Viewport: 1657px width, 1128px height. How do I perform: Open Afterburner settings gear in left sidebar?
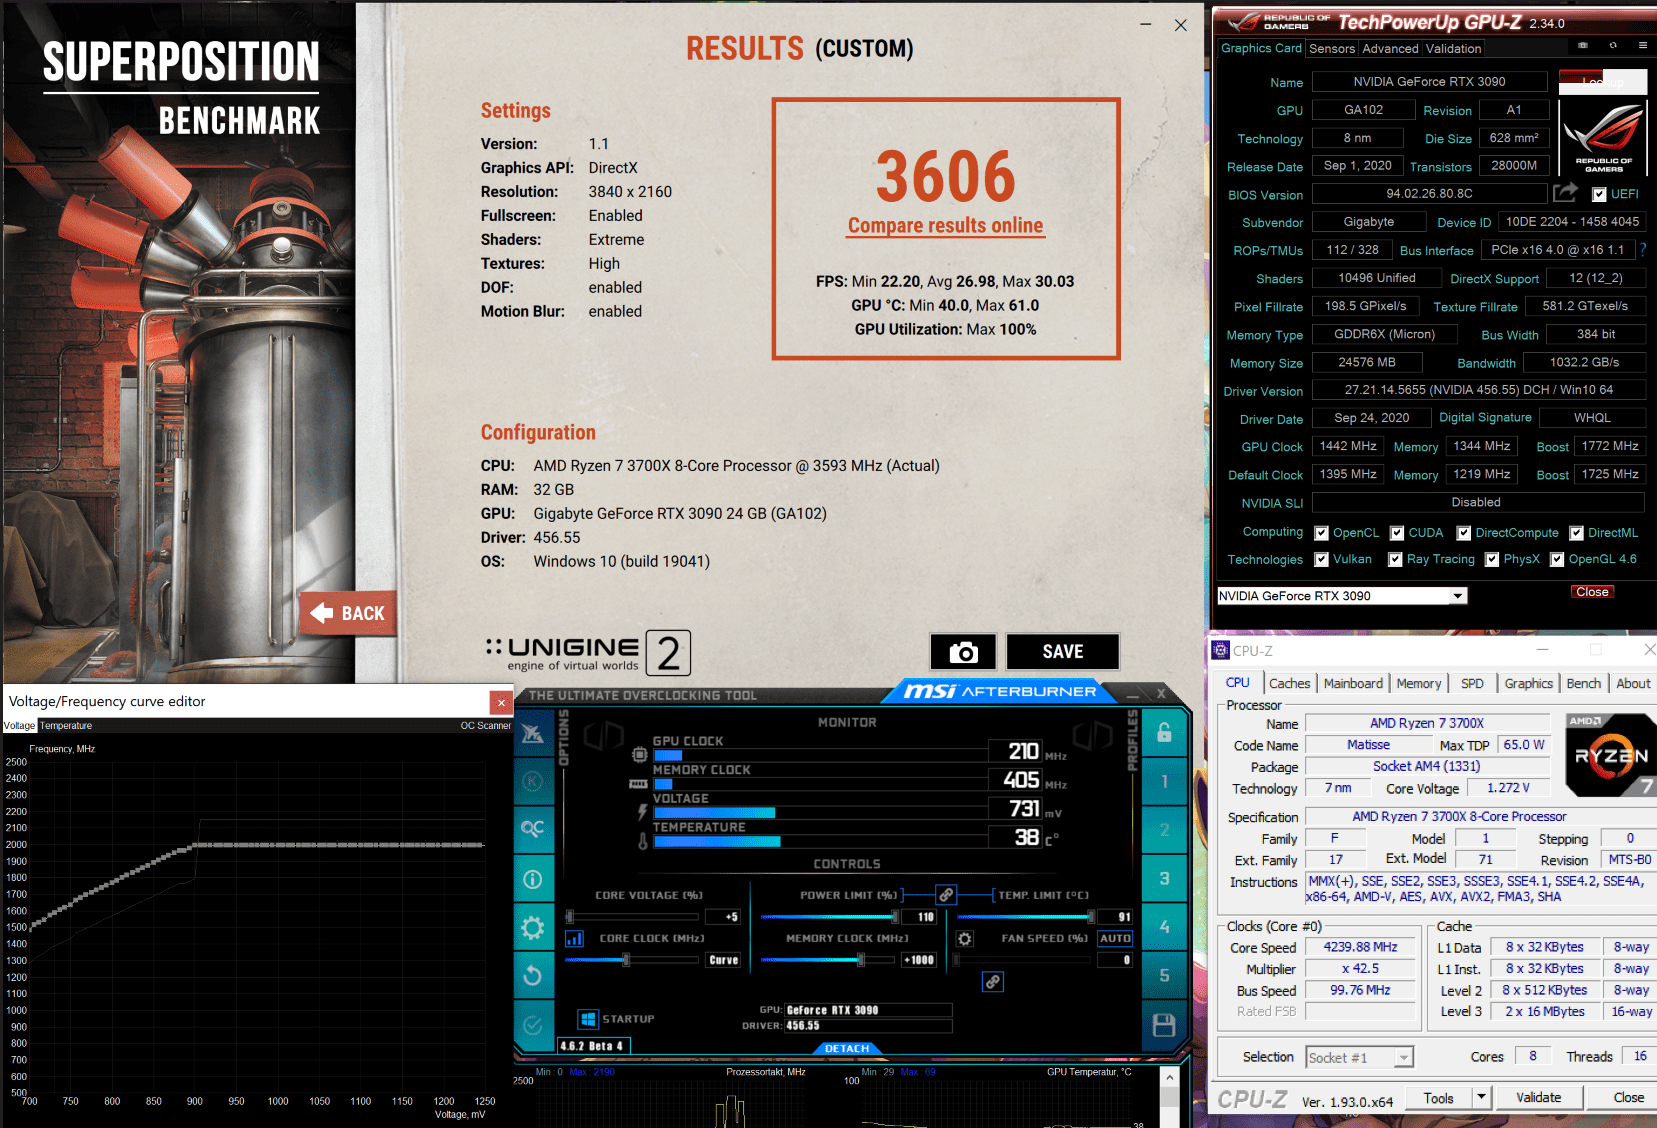(532, 928)
